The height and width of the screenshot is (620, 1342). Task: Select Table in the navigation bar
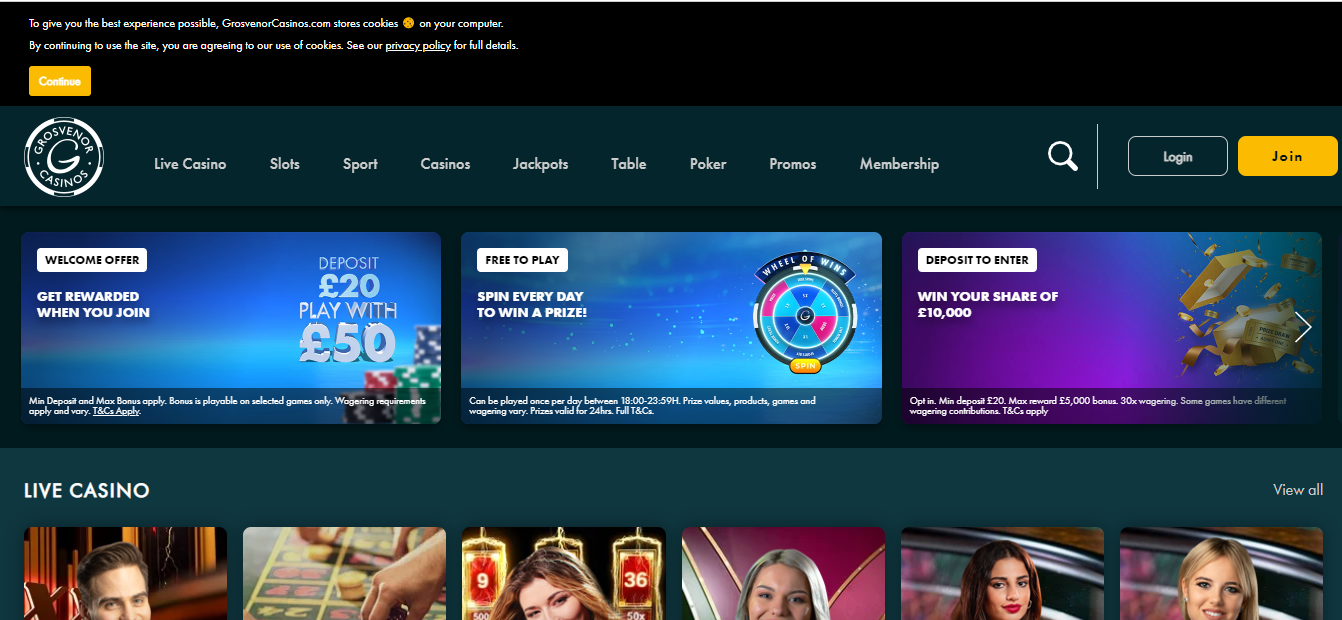pos(629,164)
